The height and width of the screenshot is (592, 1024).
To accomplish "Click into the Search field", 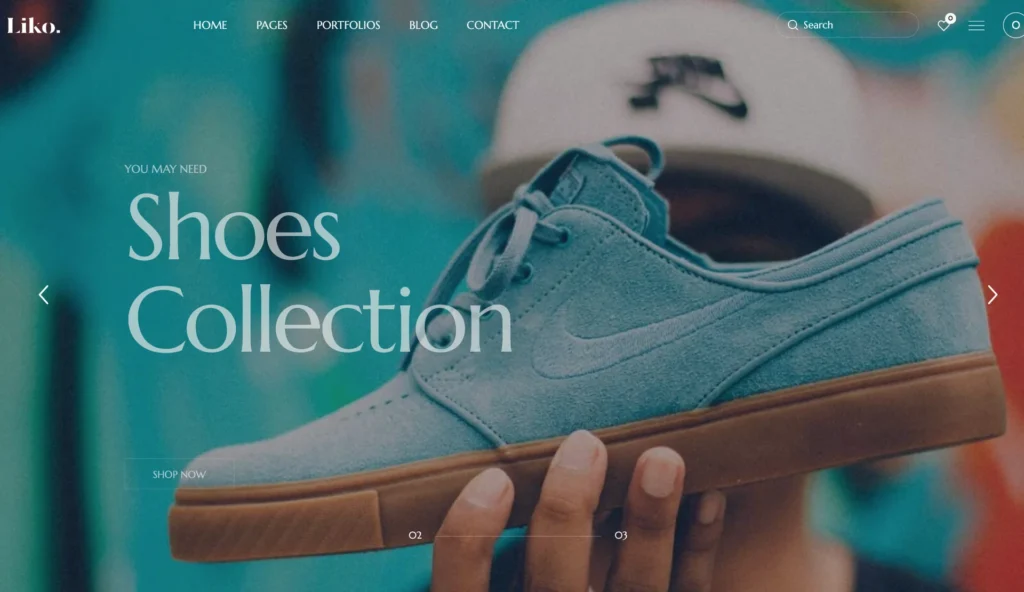I will coord(848,25).
